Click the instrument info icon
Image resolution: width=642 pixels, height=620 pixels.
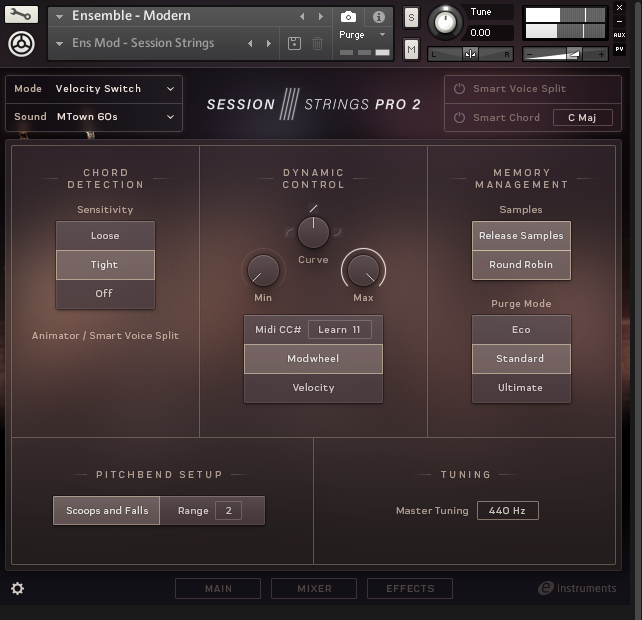[x=378, y=17]
